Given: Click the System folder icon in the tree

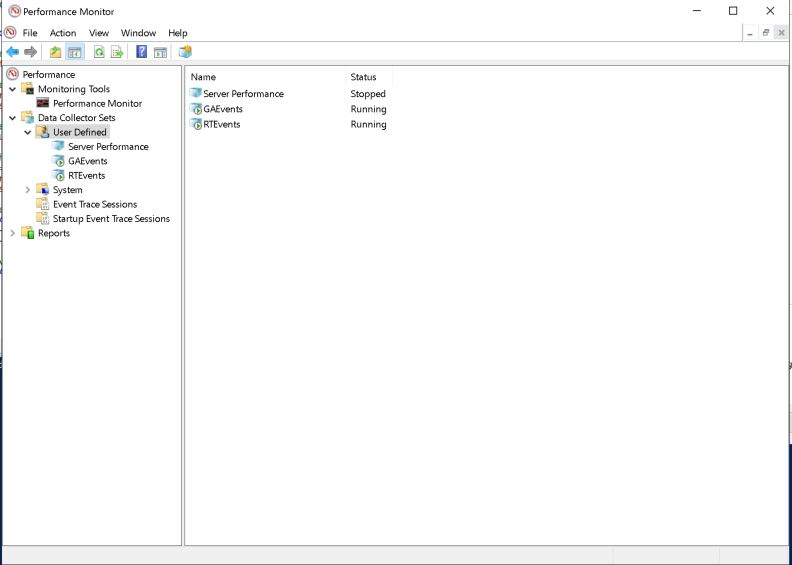Looking at the screenshot, I should pyautogui.click(x=43, y=190).
